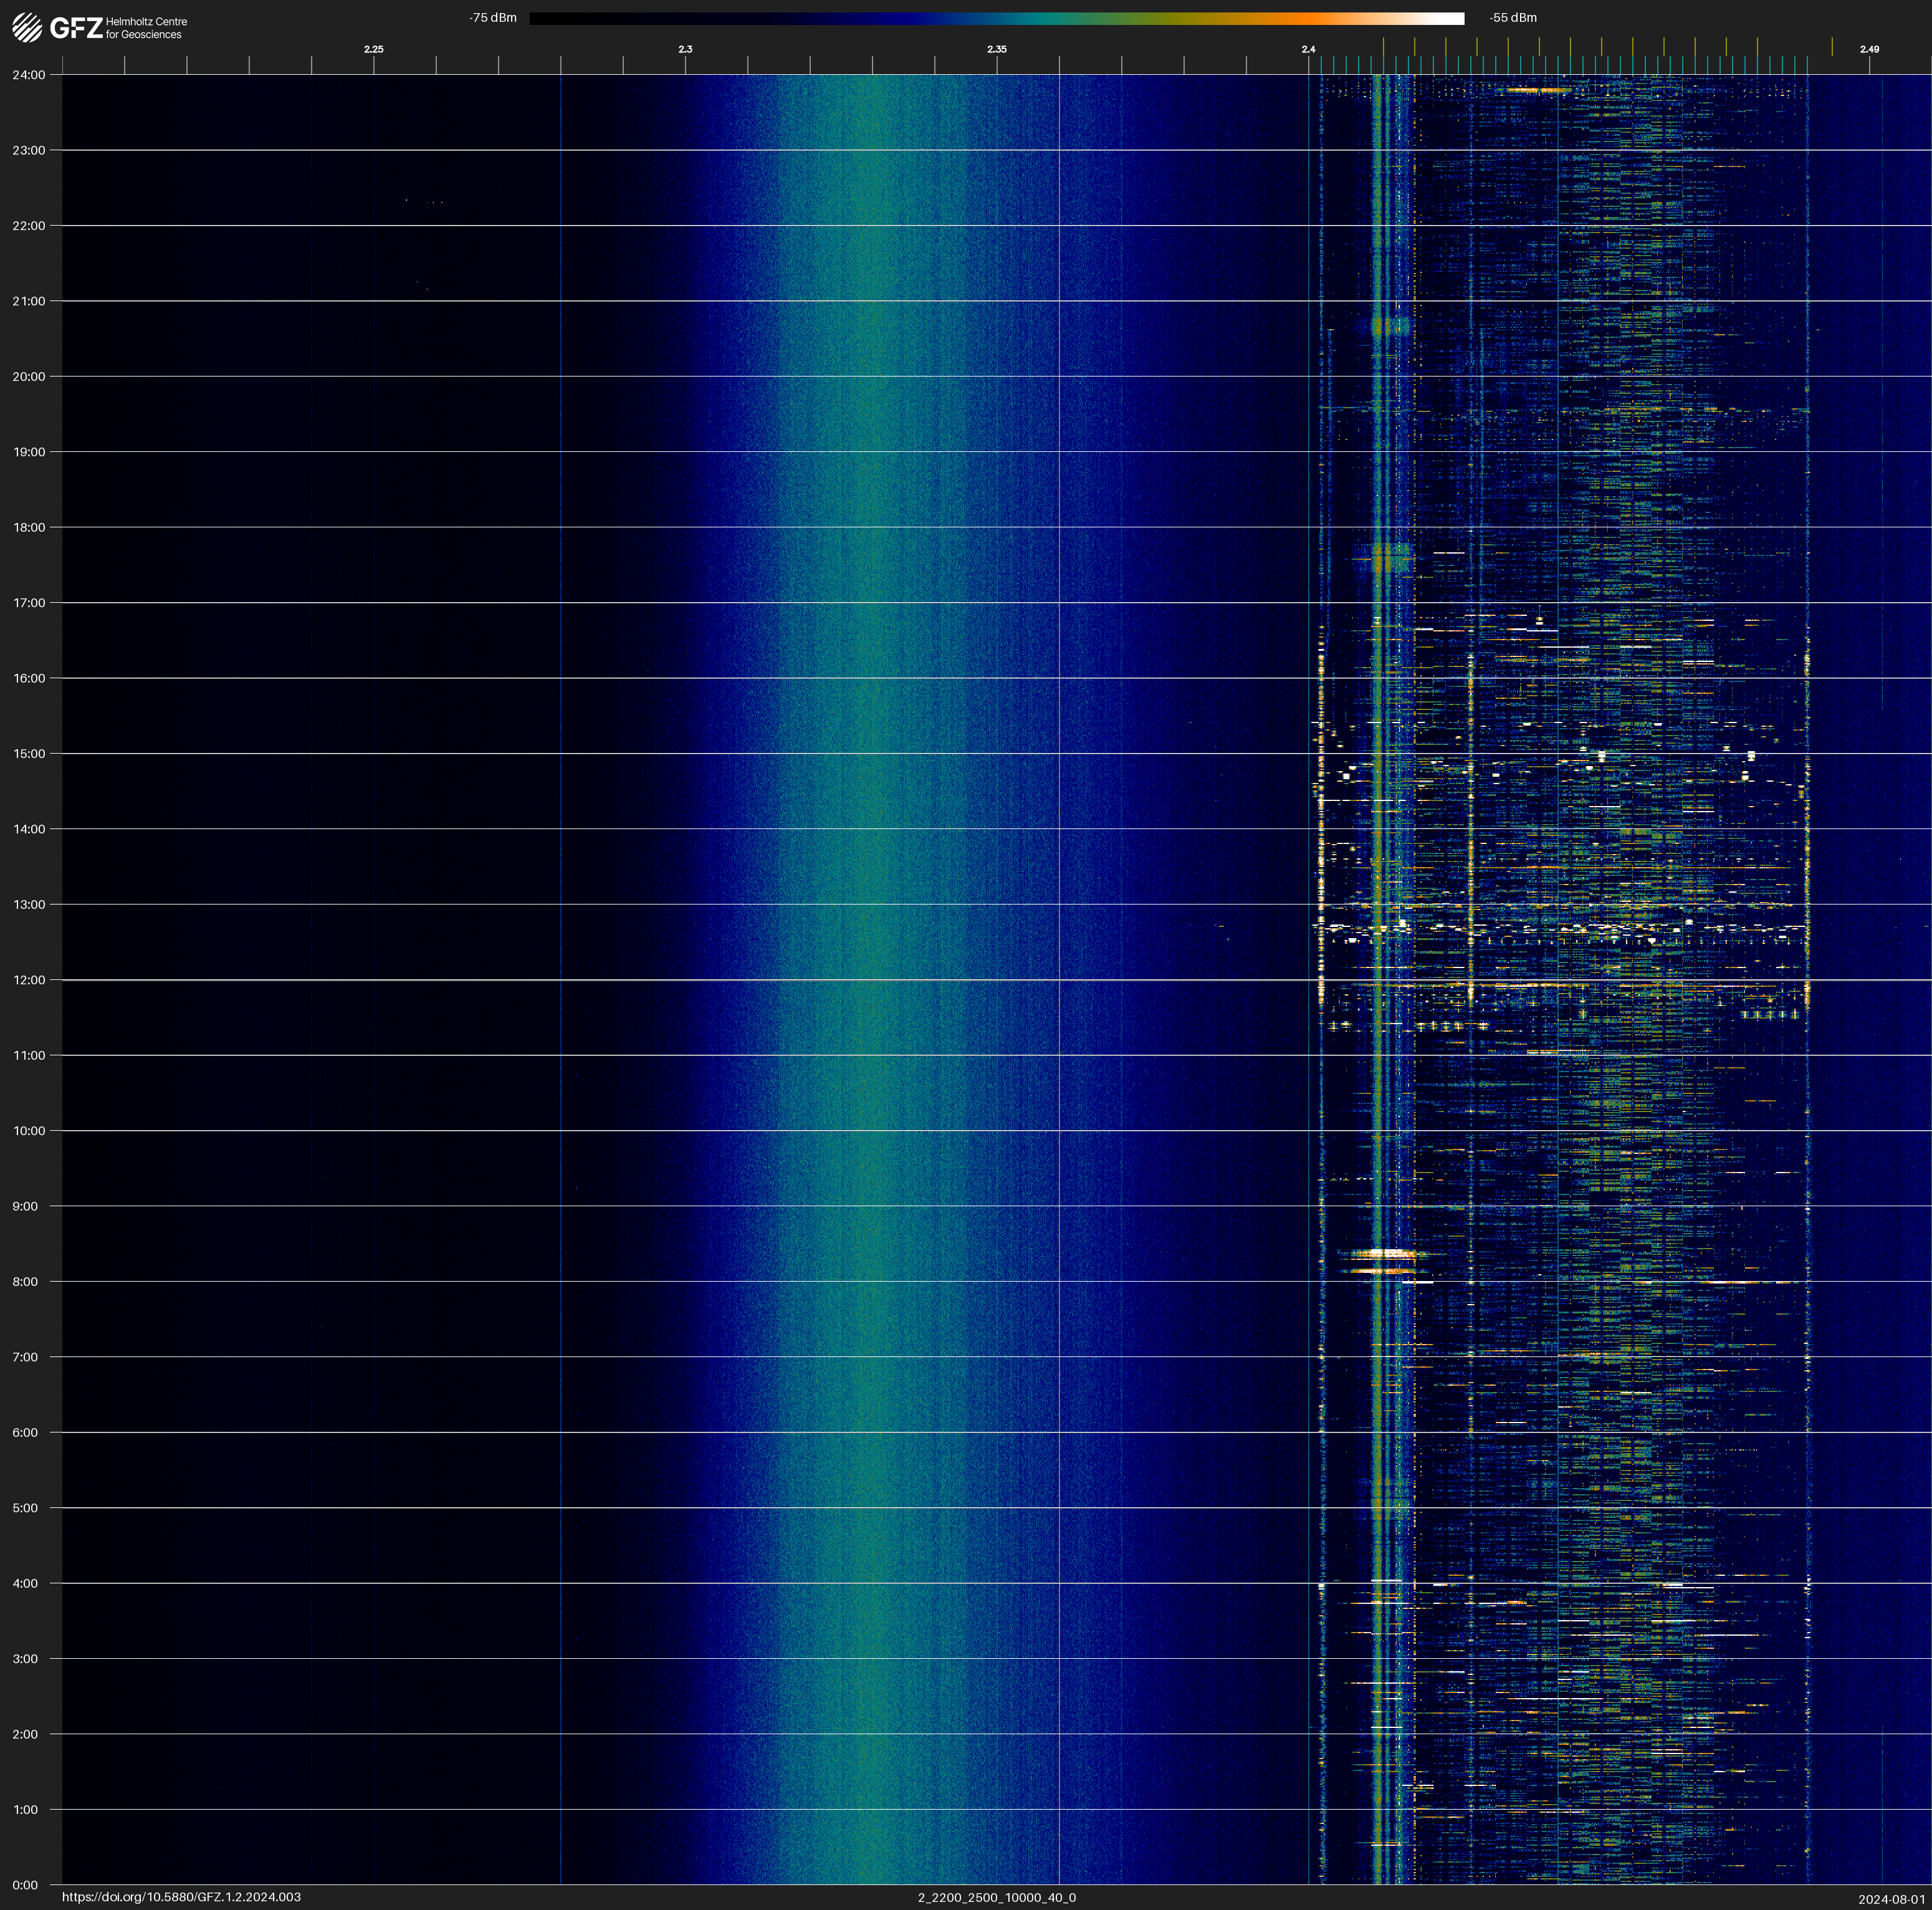Click the 2_2200_2500_10000_40_0 file name label
Screen dimensions: 1932x1910
996,1897
